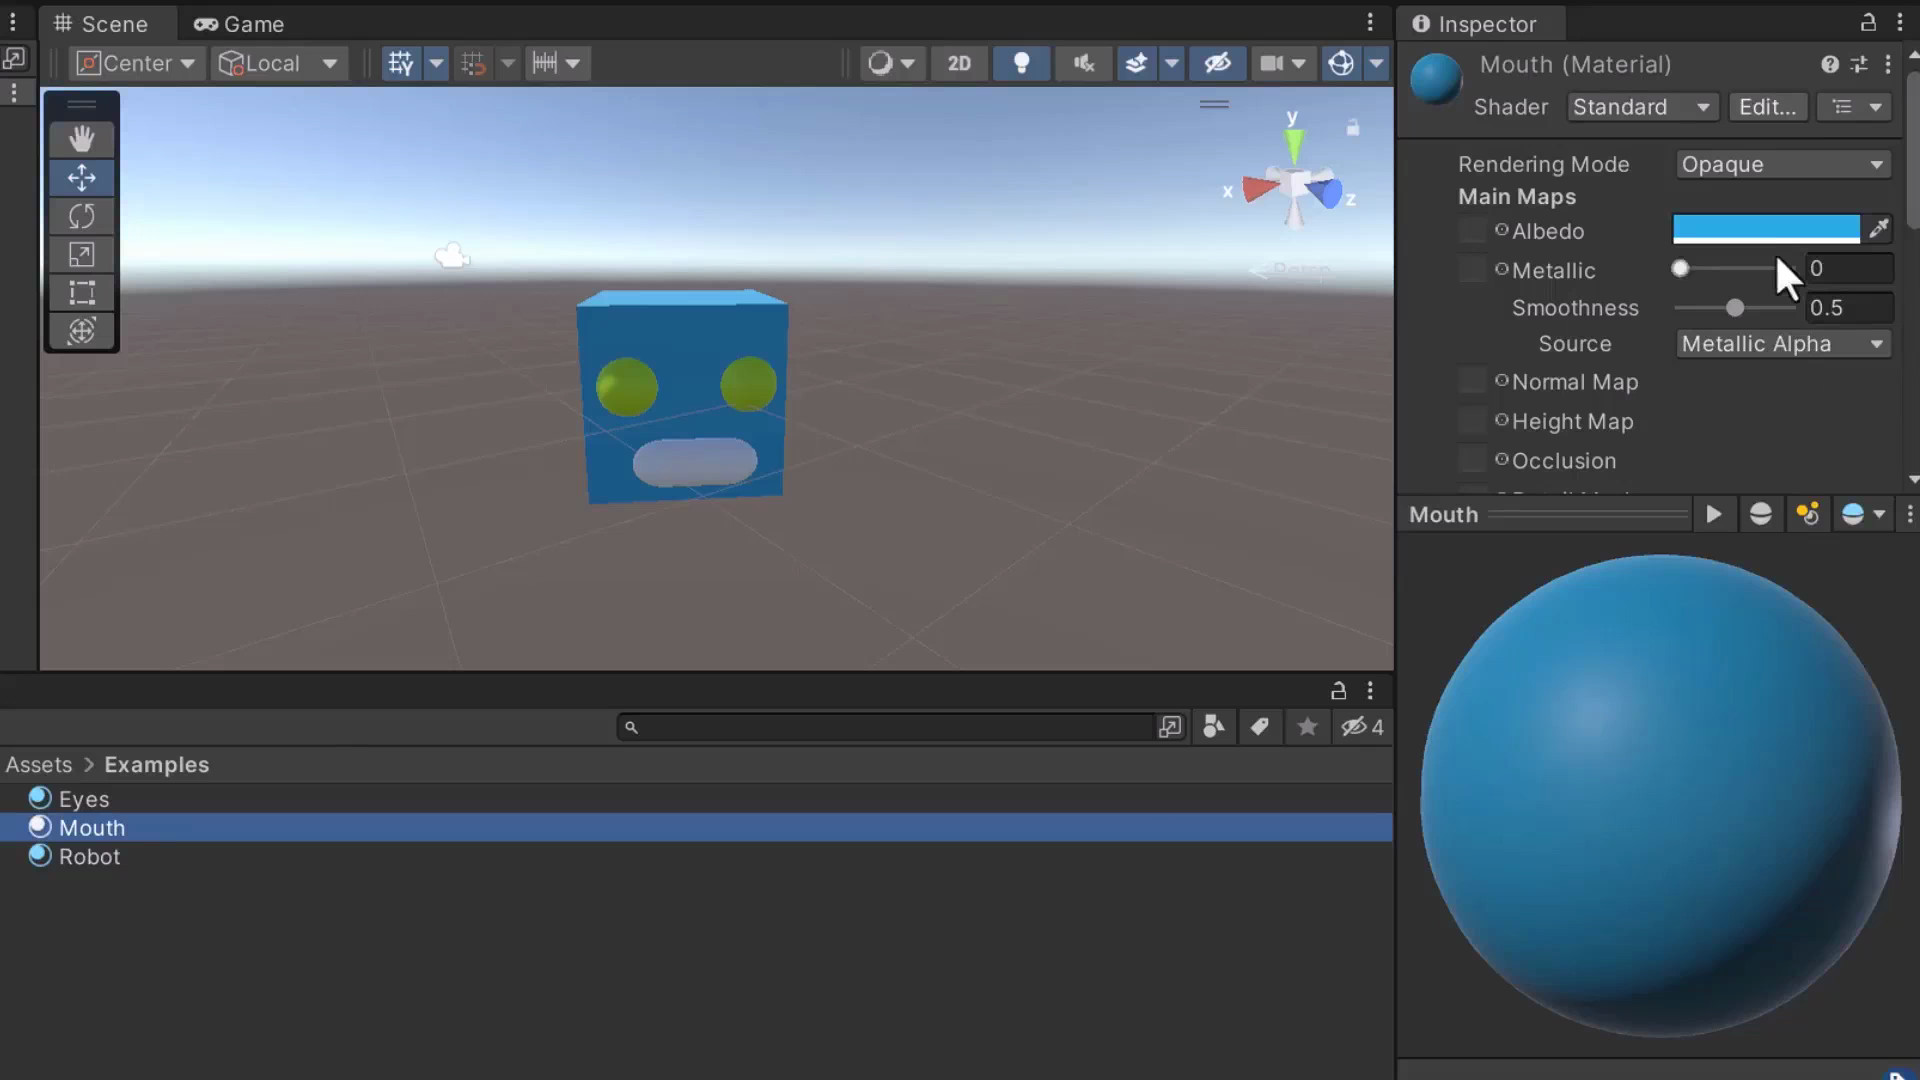The height and width of the screenshot is (1080, 1920).
Task: Open the Smoothness Source dropdown
Action: tap(1783, 344)
